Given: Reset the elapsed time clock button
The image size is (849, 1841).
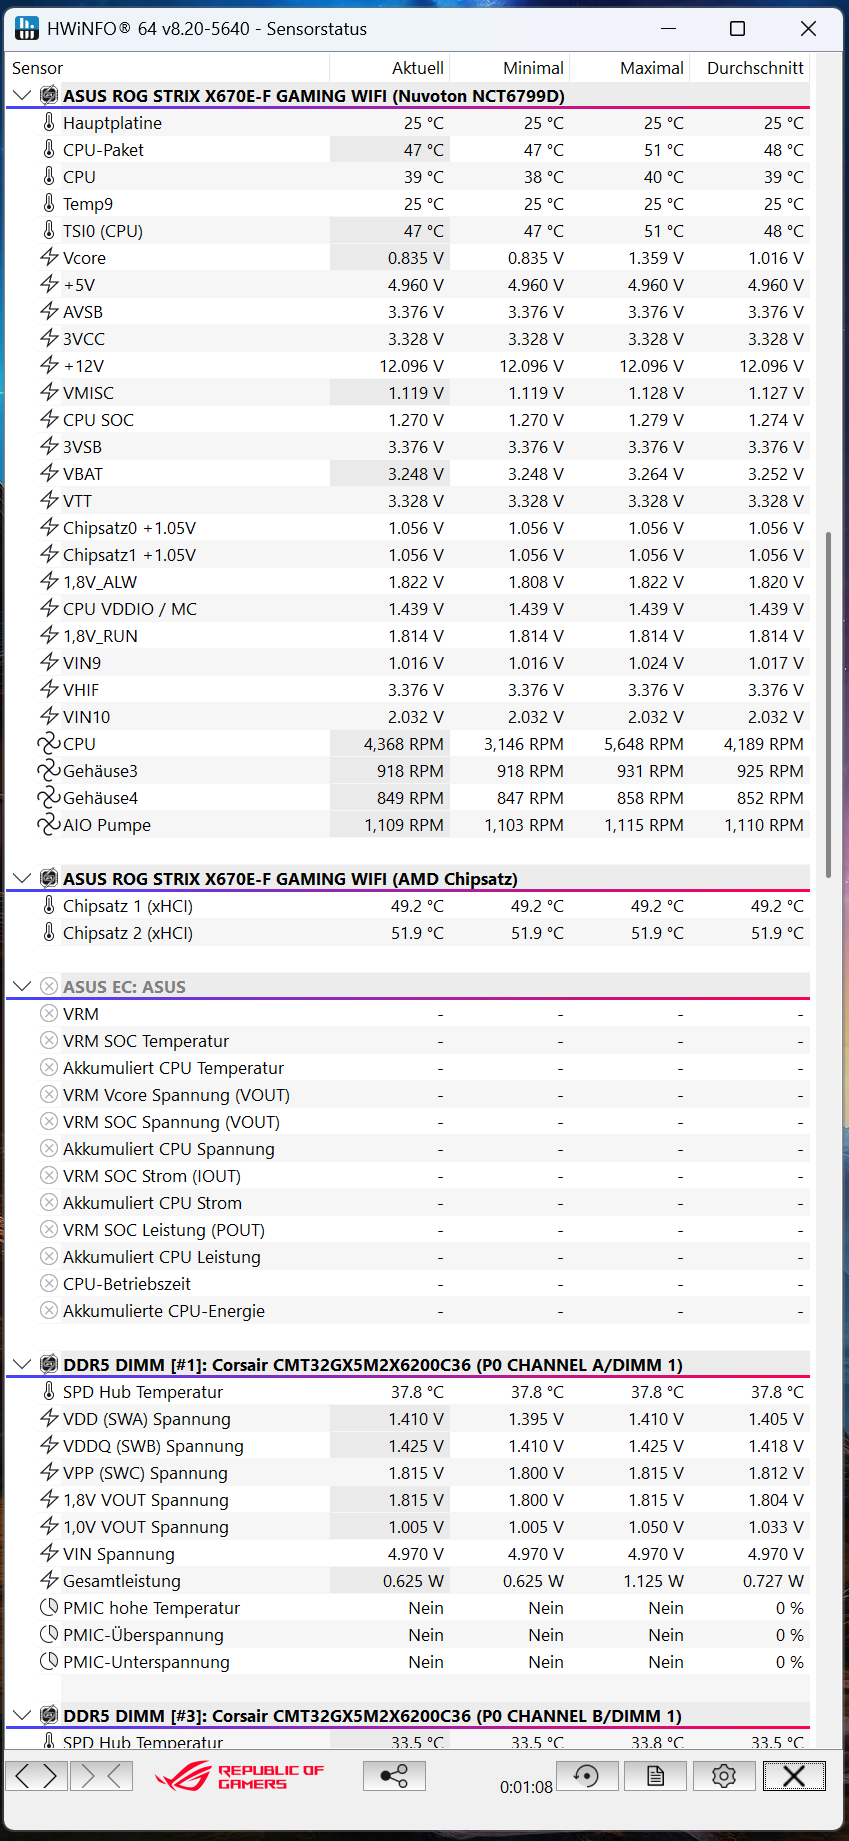Looking at the screenshot, I should (586, 1776).
